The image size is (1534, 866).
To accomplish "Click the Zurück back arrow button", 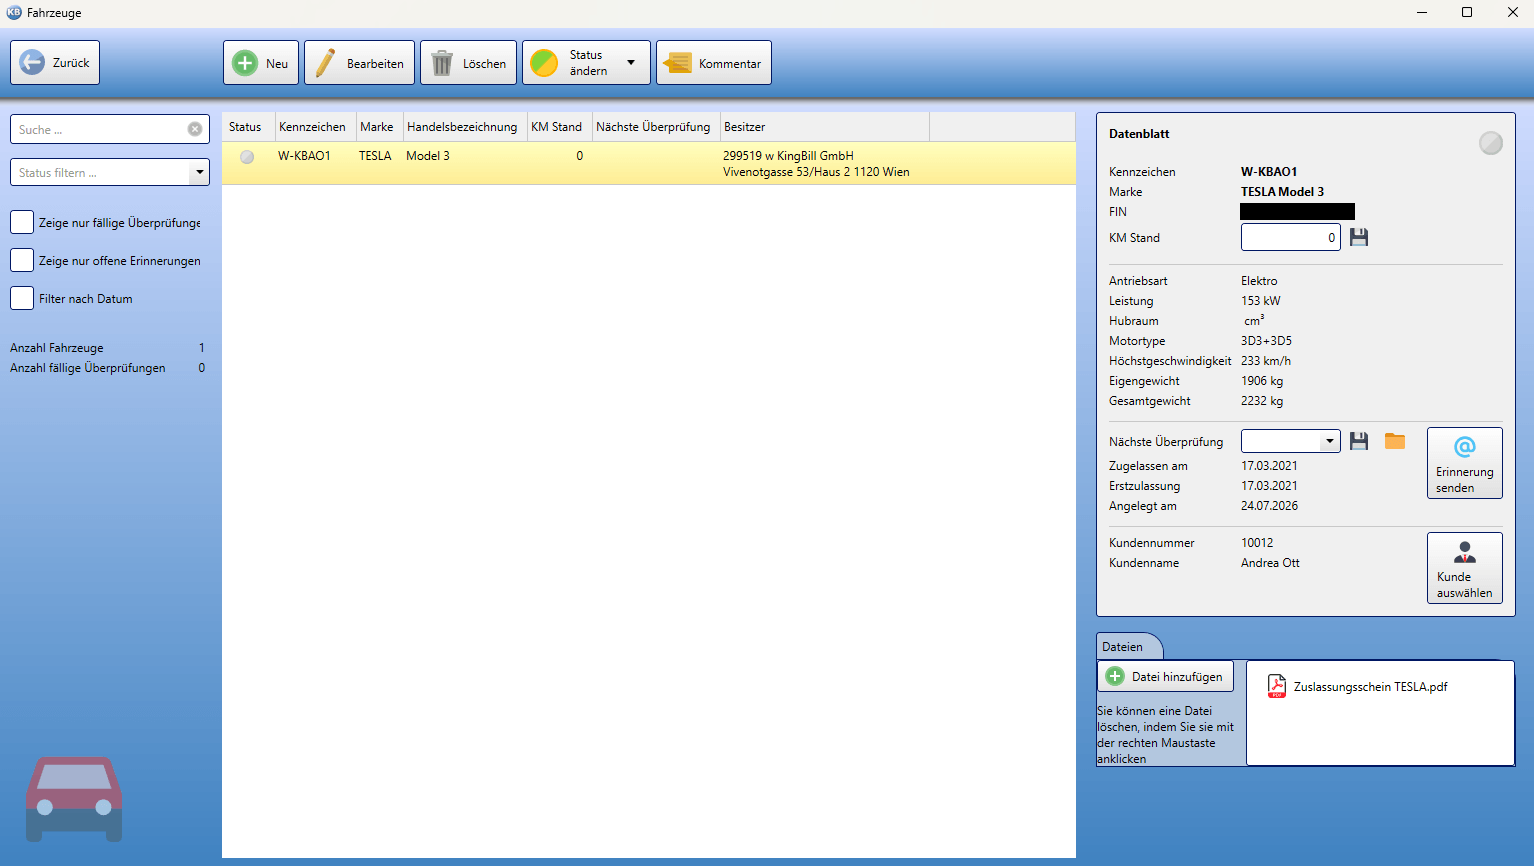I will pos(55,62).
